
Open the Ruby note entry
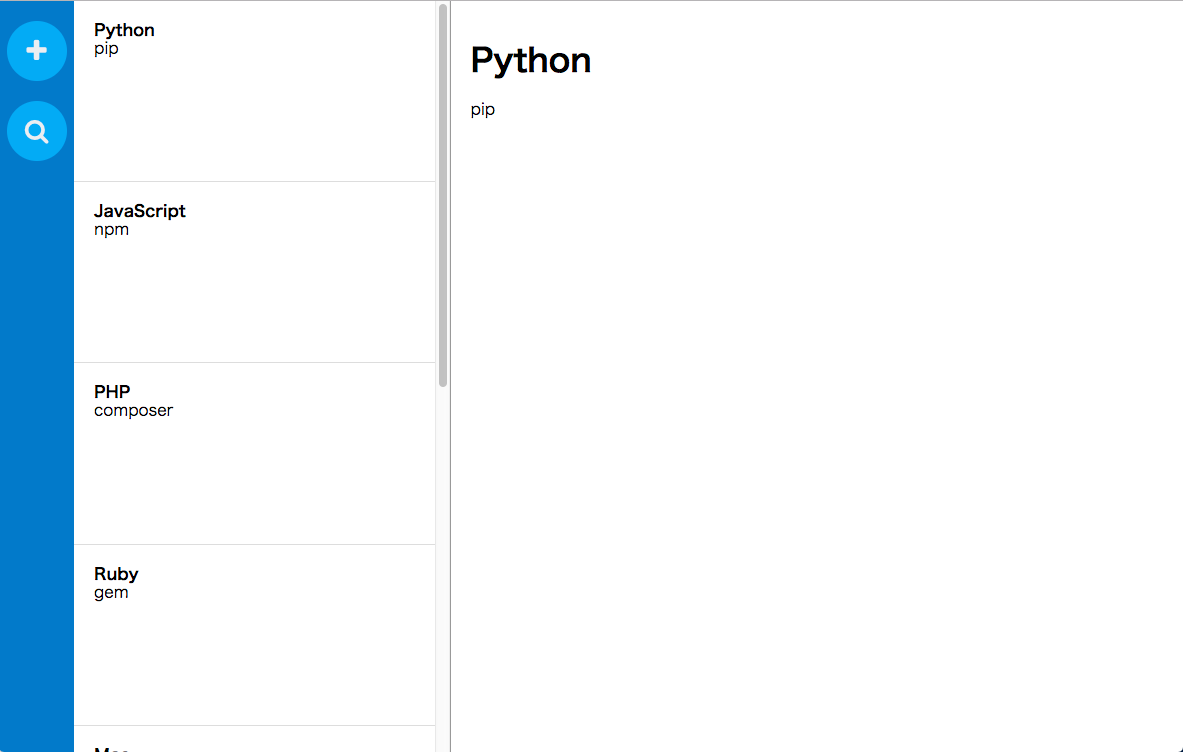click(254, 635)
